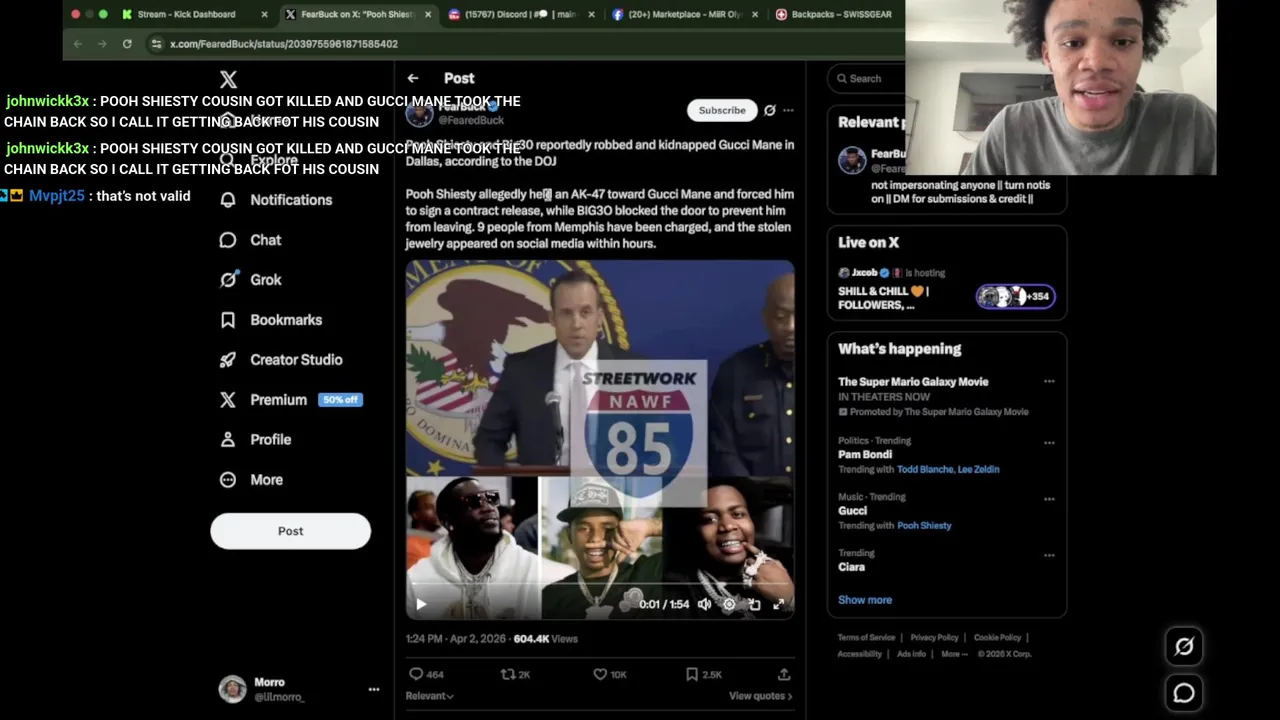Expand the Relevant replies sort dropdown
The width and height of the screenshot is (1280, 720).
430,696
